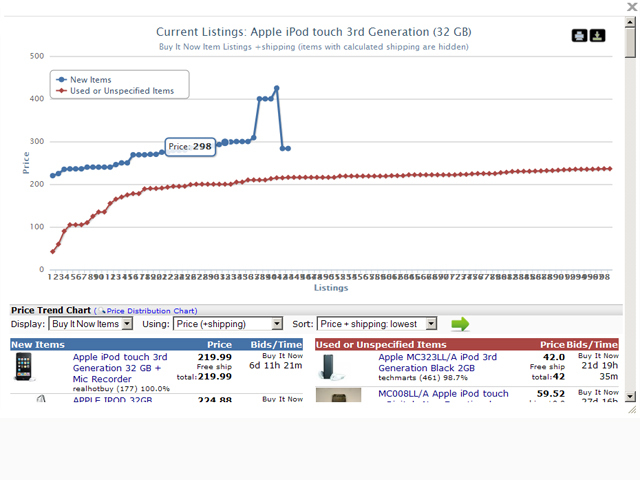640x480 pixels.
Task: Open the Price Distribution Chart link
Action: click(151, 311)
